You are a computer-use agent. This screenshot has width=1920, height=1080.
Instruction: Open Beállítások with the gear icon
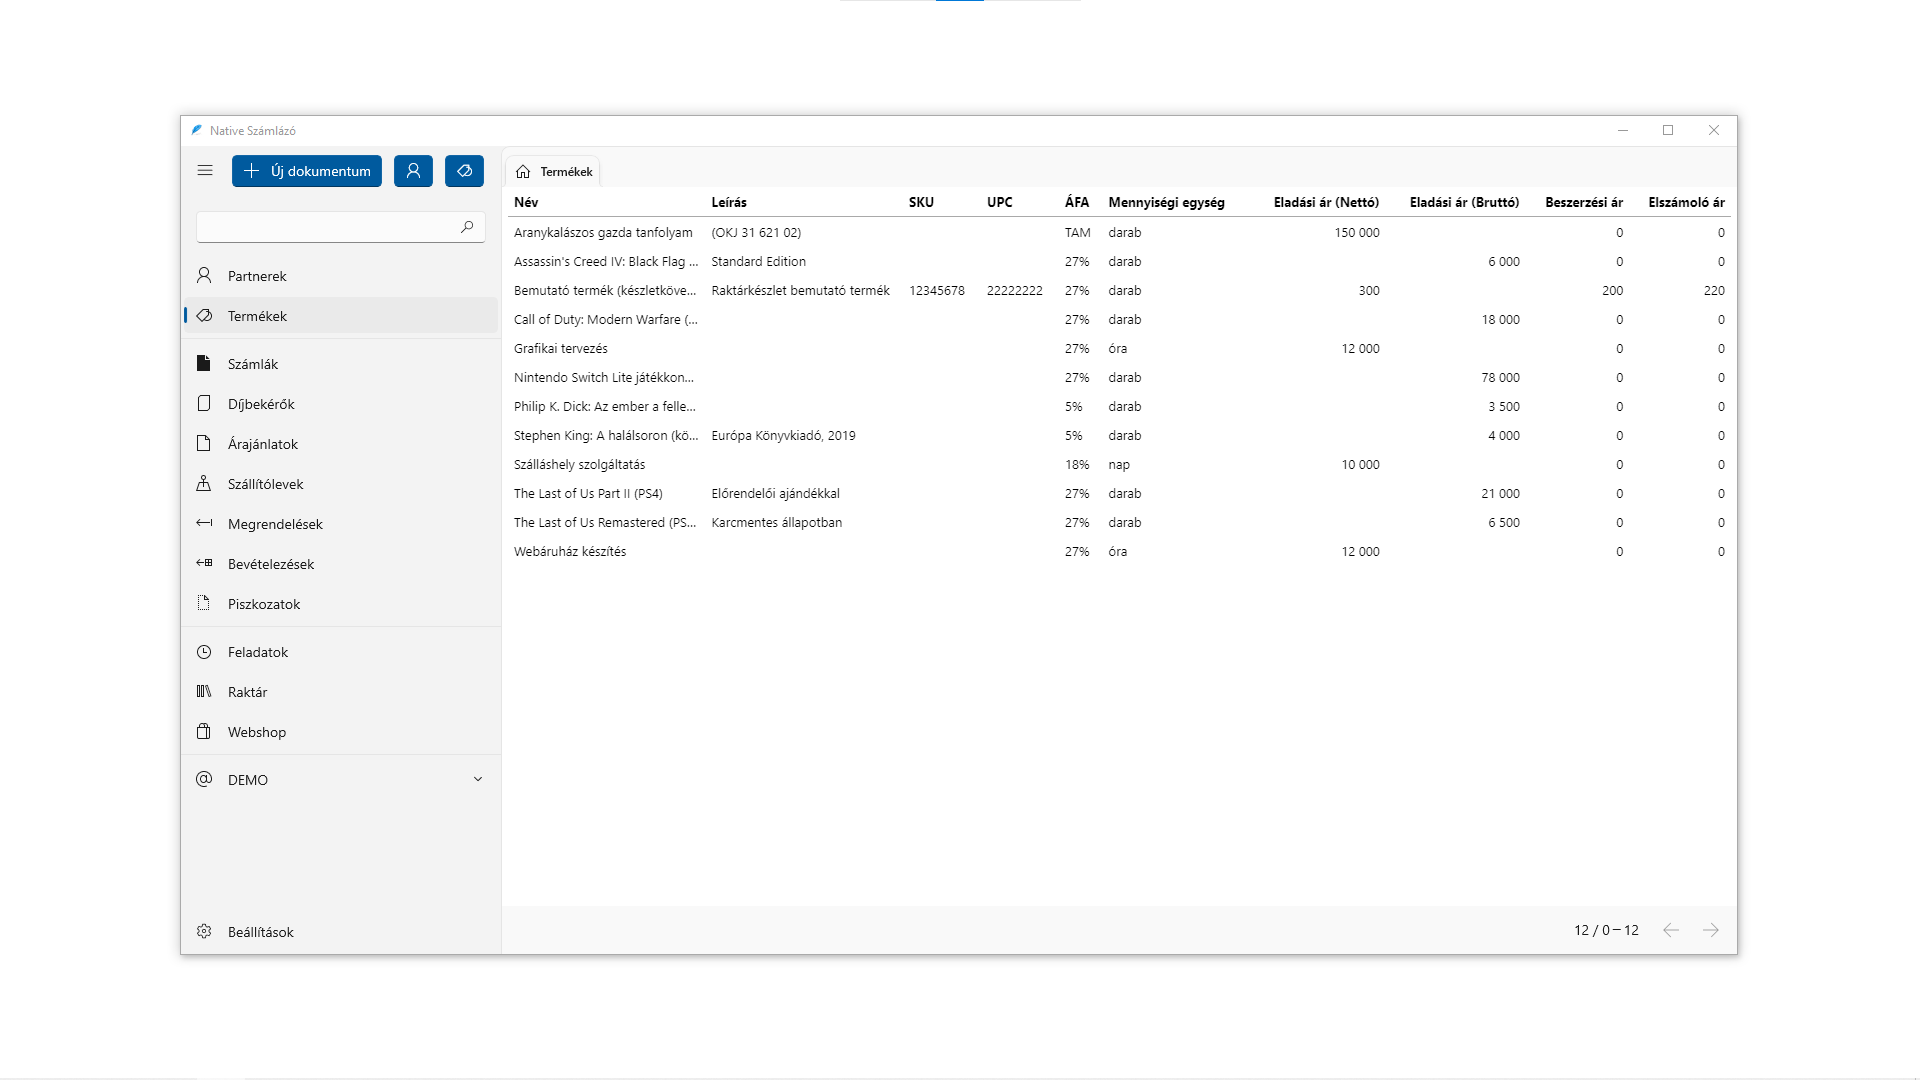pyautogui.click(x=204, y=931)
